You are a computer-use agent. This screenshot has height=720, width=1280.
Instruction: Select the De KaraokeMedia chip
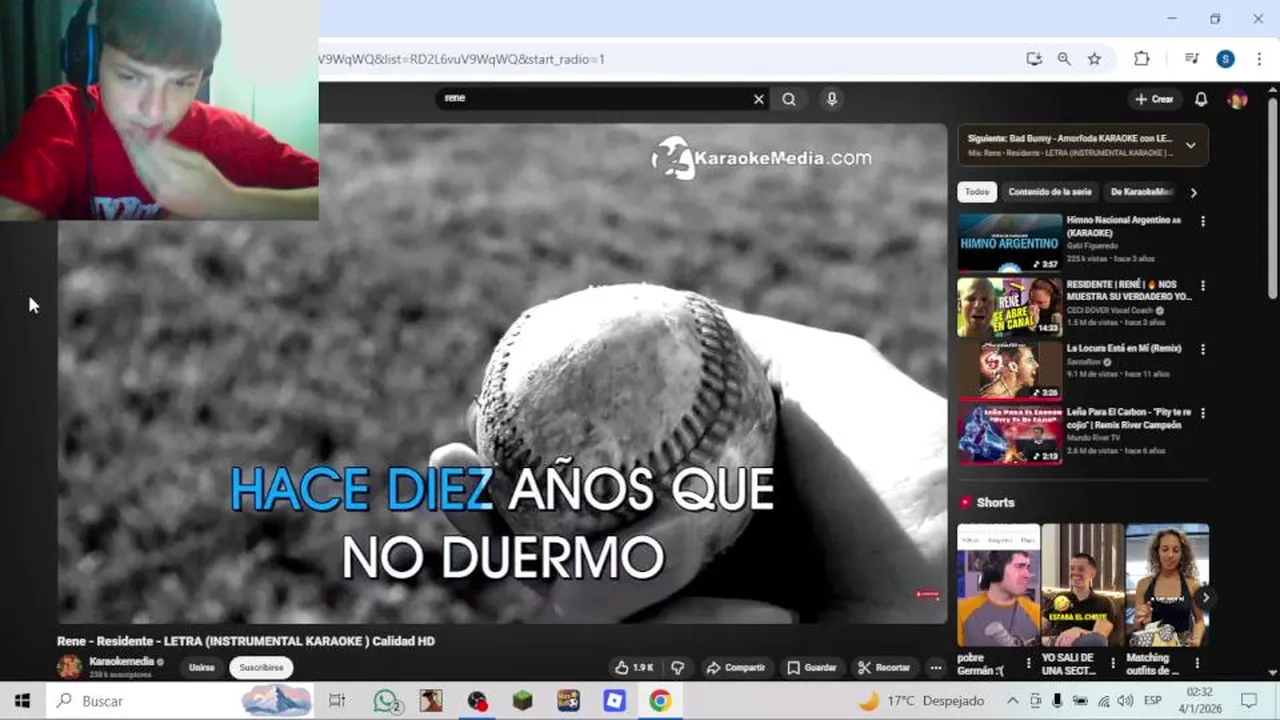(x=1142, y=192)
